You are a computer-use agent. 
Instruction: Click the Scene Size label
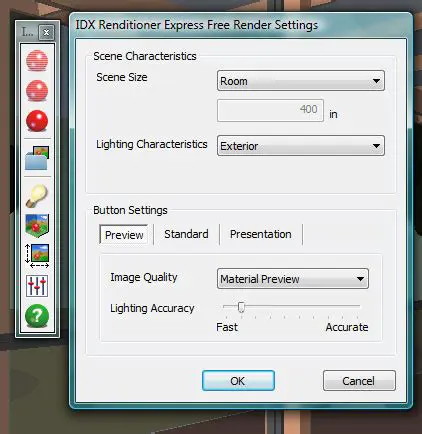pos(122,77)
